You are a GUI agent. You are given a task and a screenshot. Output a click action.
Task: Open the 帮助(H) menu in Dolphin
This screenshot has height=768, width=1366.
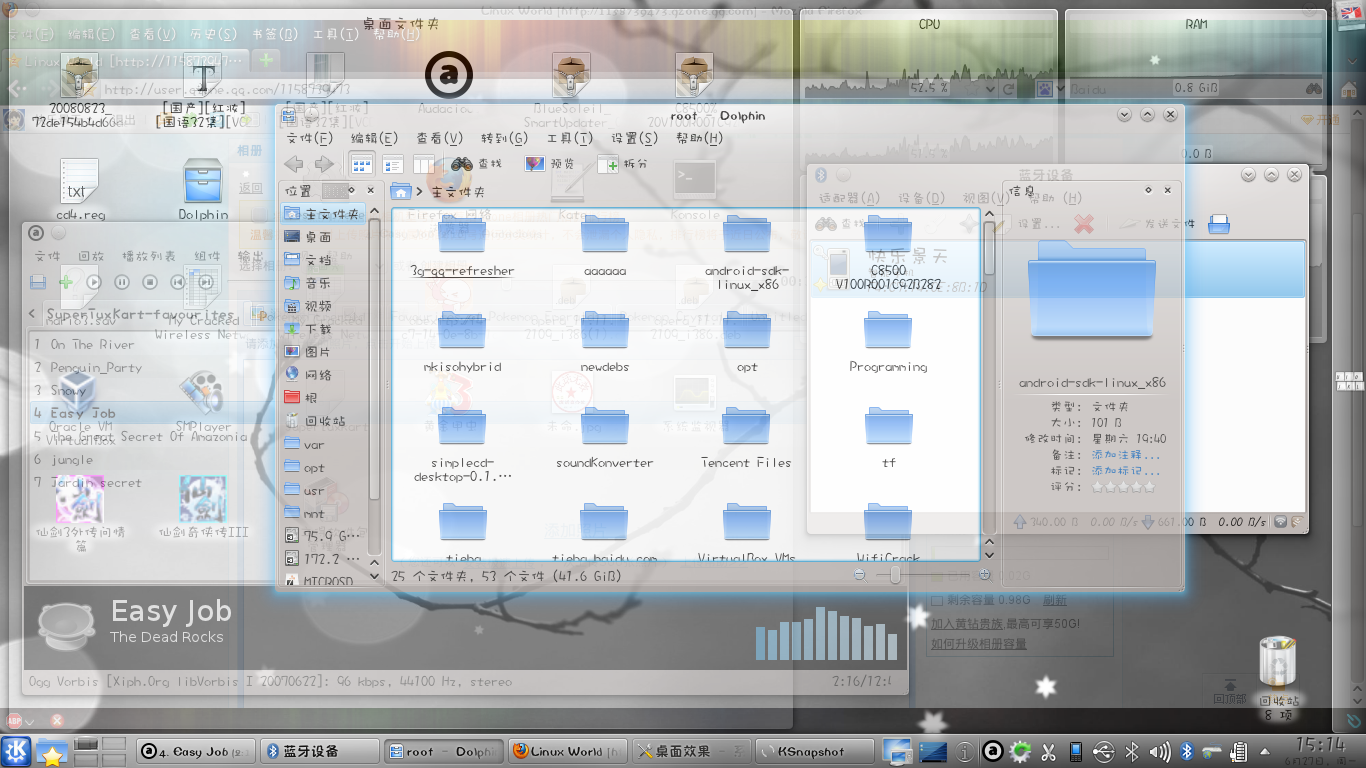(x=700, y=138)
